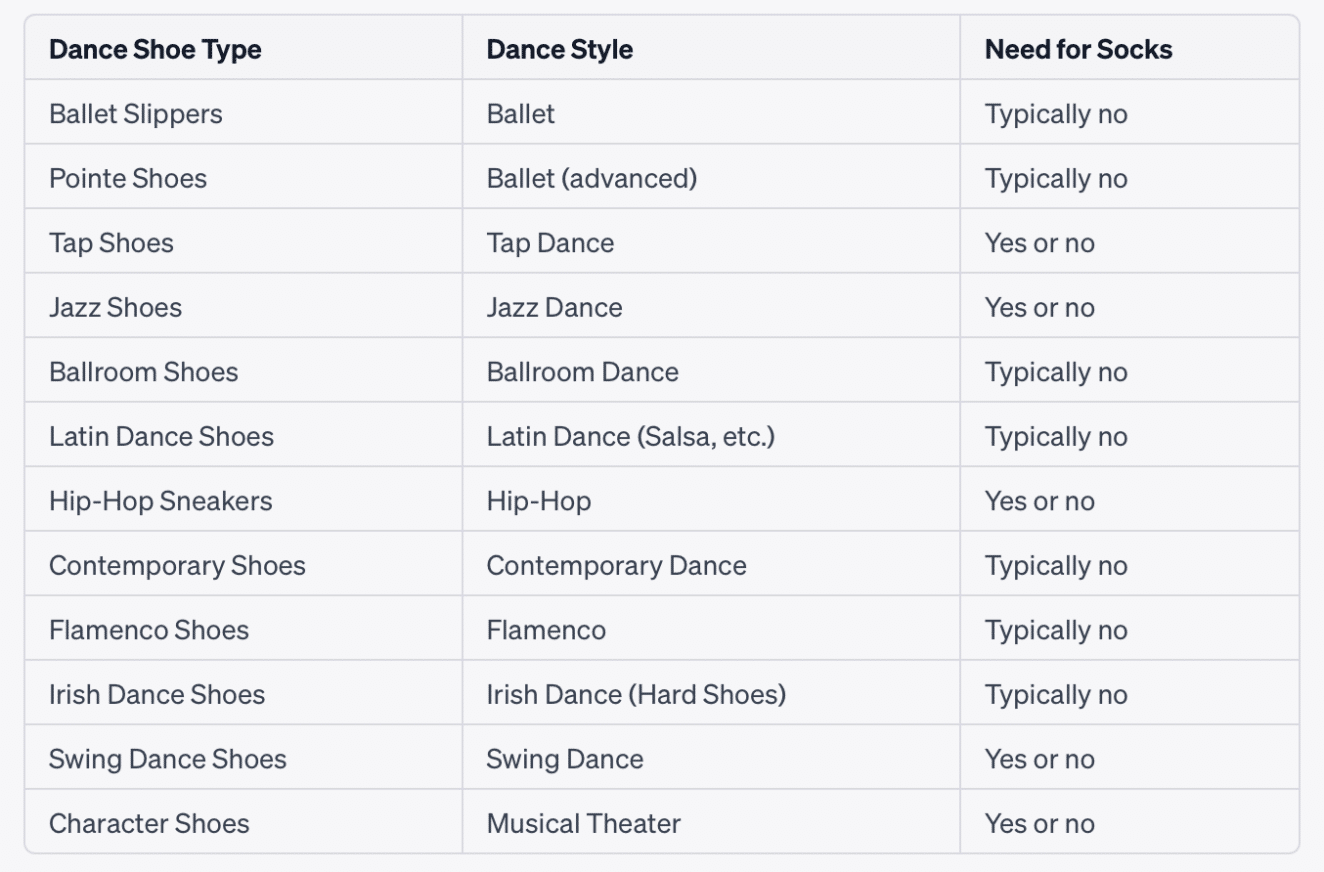Click the "Dance Style" column header

[559, 49]
